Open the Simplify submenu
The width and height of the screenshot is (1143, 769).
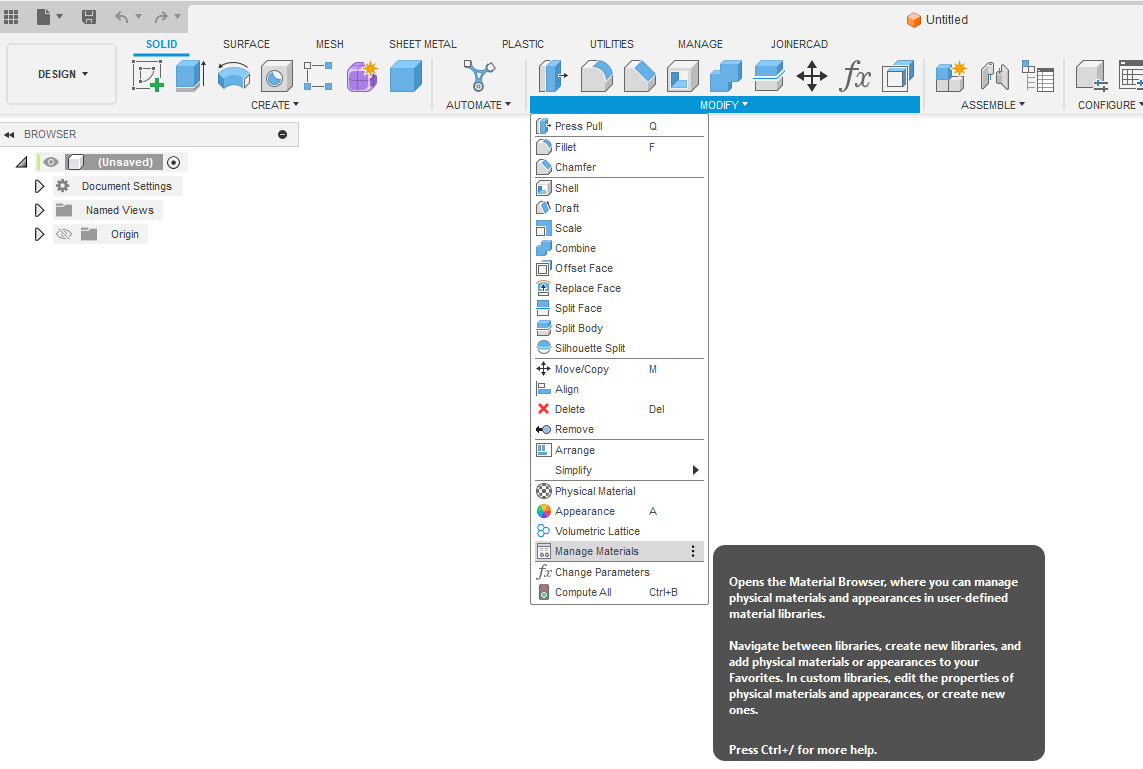pyautogui.click(x=620, y=470)
